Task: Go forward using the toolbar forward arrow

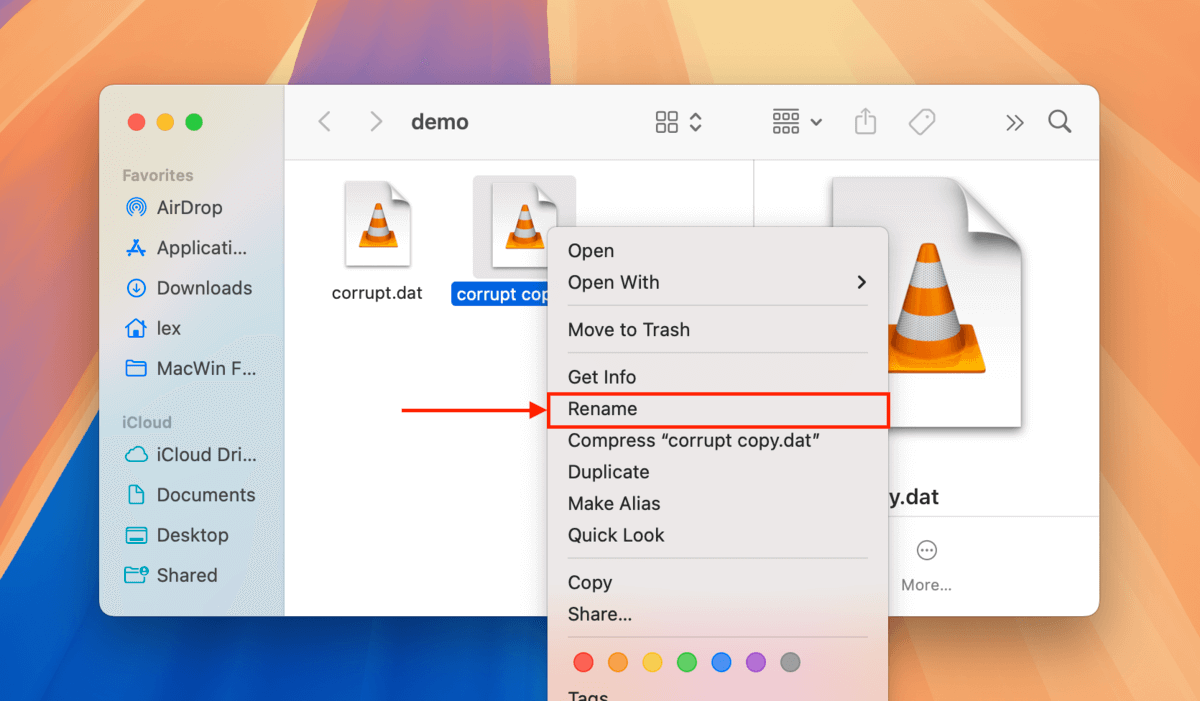Action: coord(376,122)
